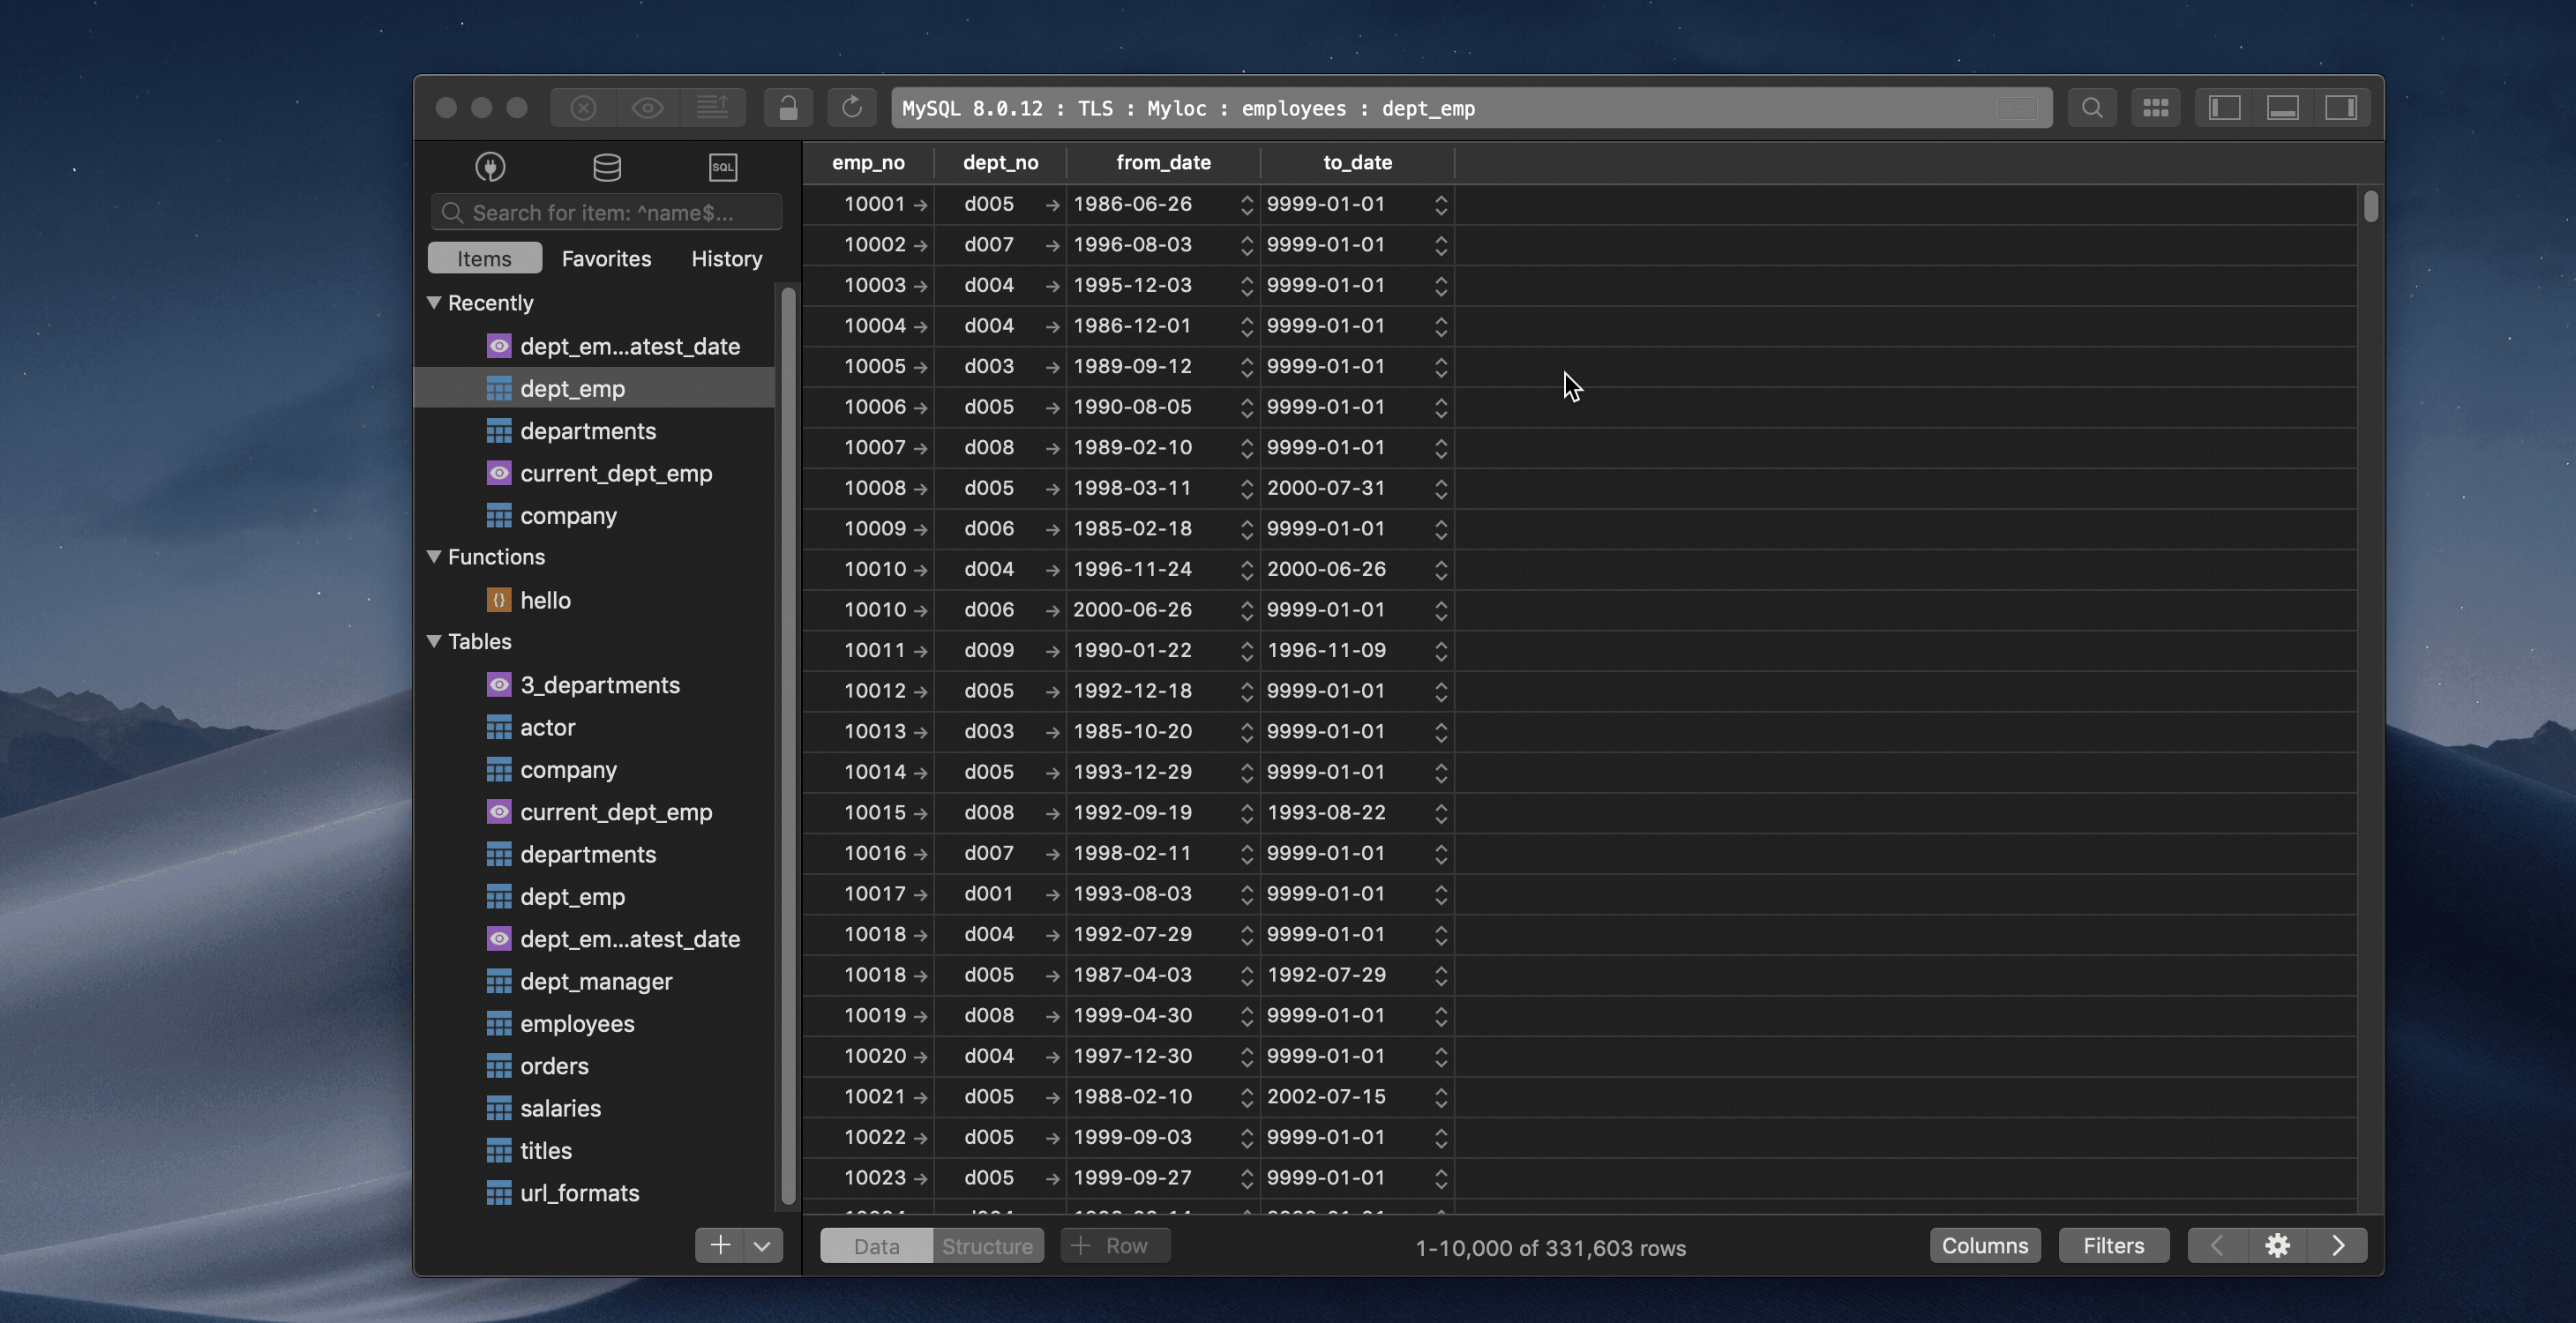This screenshot has width=2576, height=1323.
Task: Open the toolbar search magnifier
Action: 2092,107
